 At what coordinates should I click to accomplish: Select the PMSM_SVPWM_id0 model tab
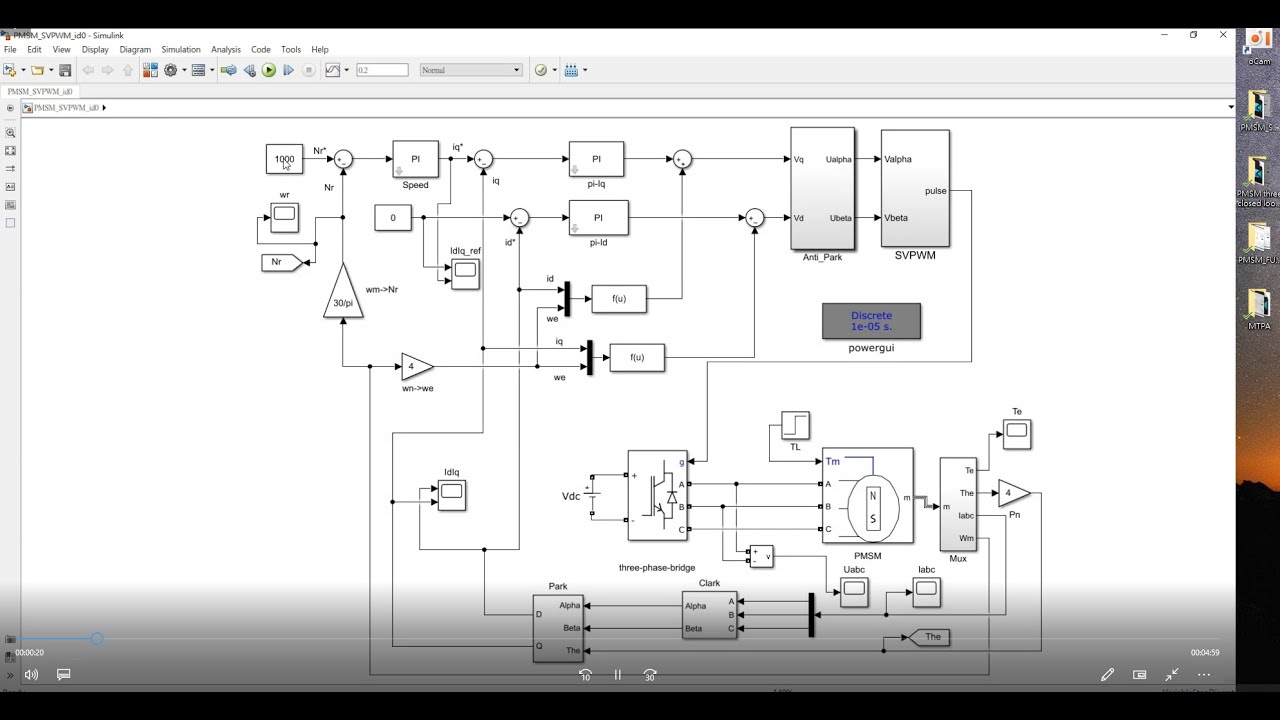click(x=40, y=91)
